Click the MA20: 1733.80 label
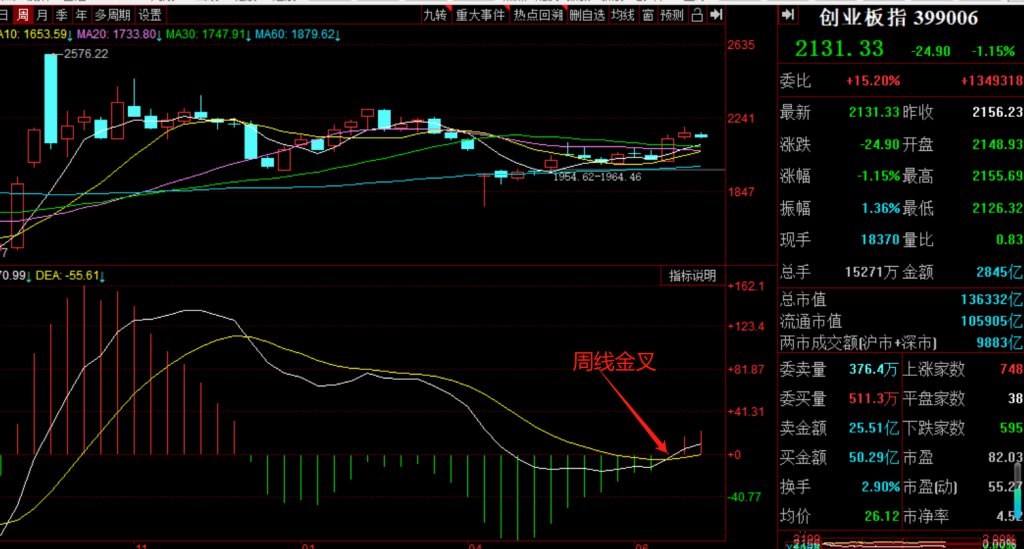Image resolution: width=1024 pixels, height=549 pixels. (116, 35)
